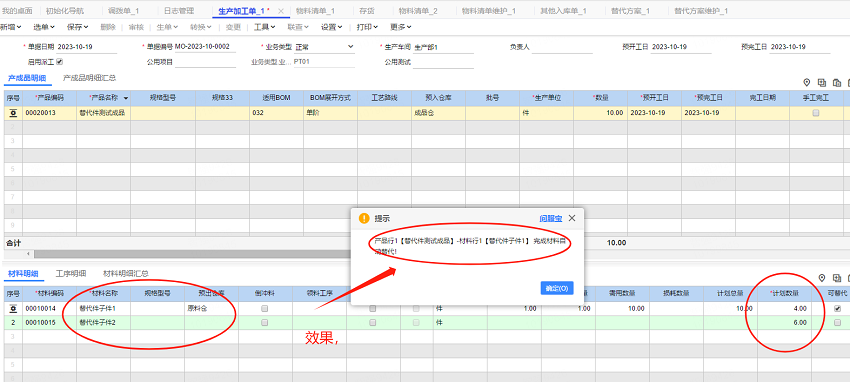This screenshot has height=382, width=850.
Task: Click the 产品名称 column dropdown arrow
Action: pos(126,98)
